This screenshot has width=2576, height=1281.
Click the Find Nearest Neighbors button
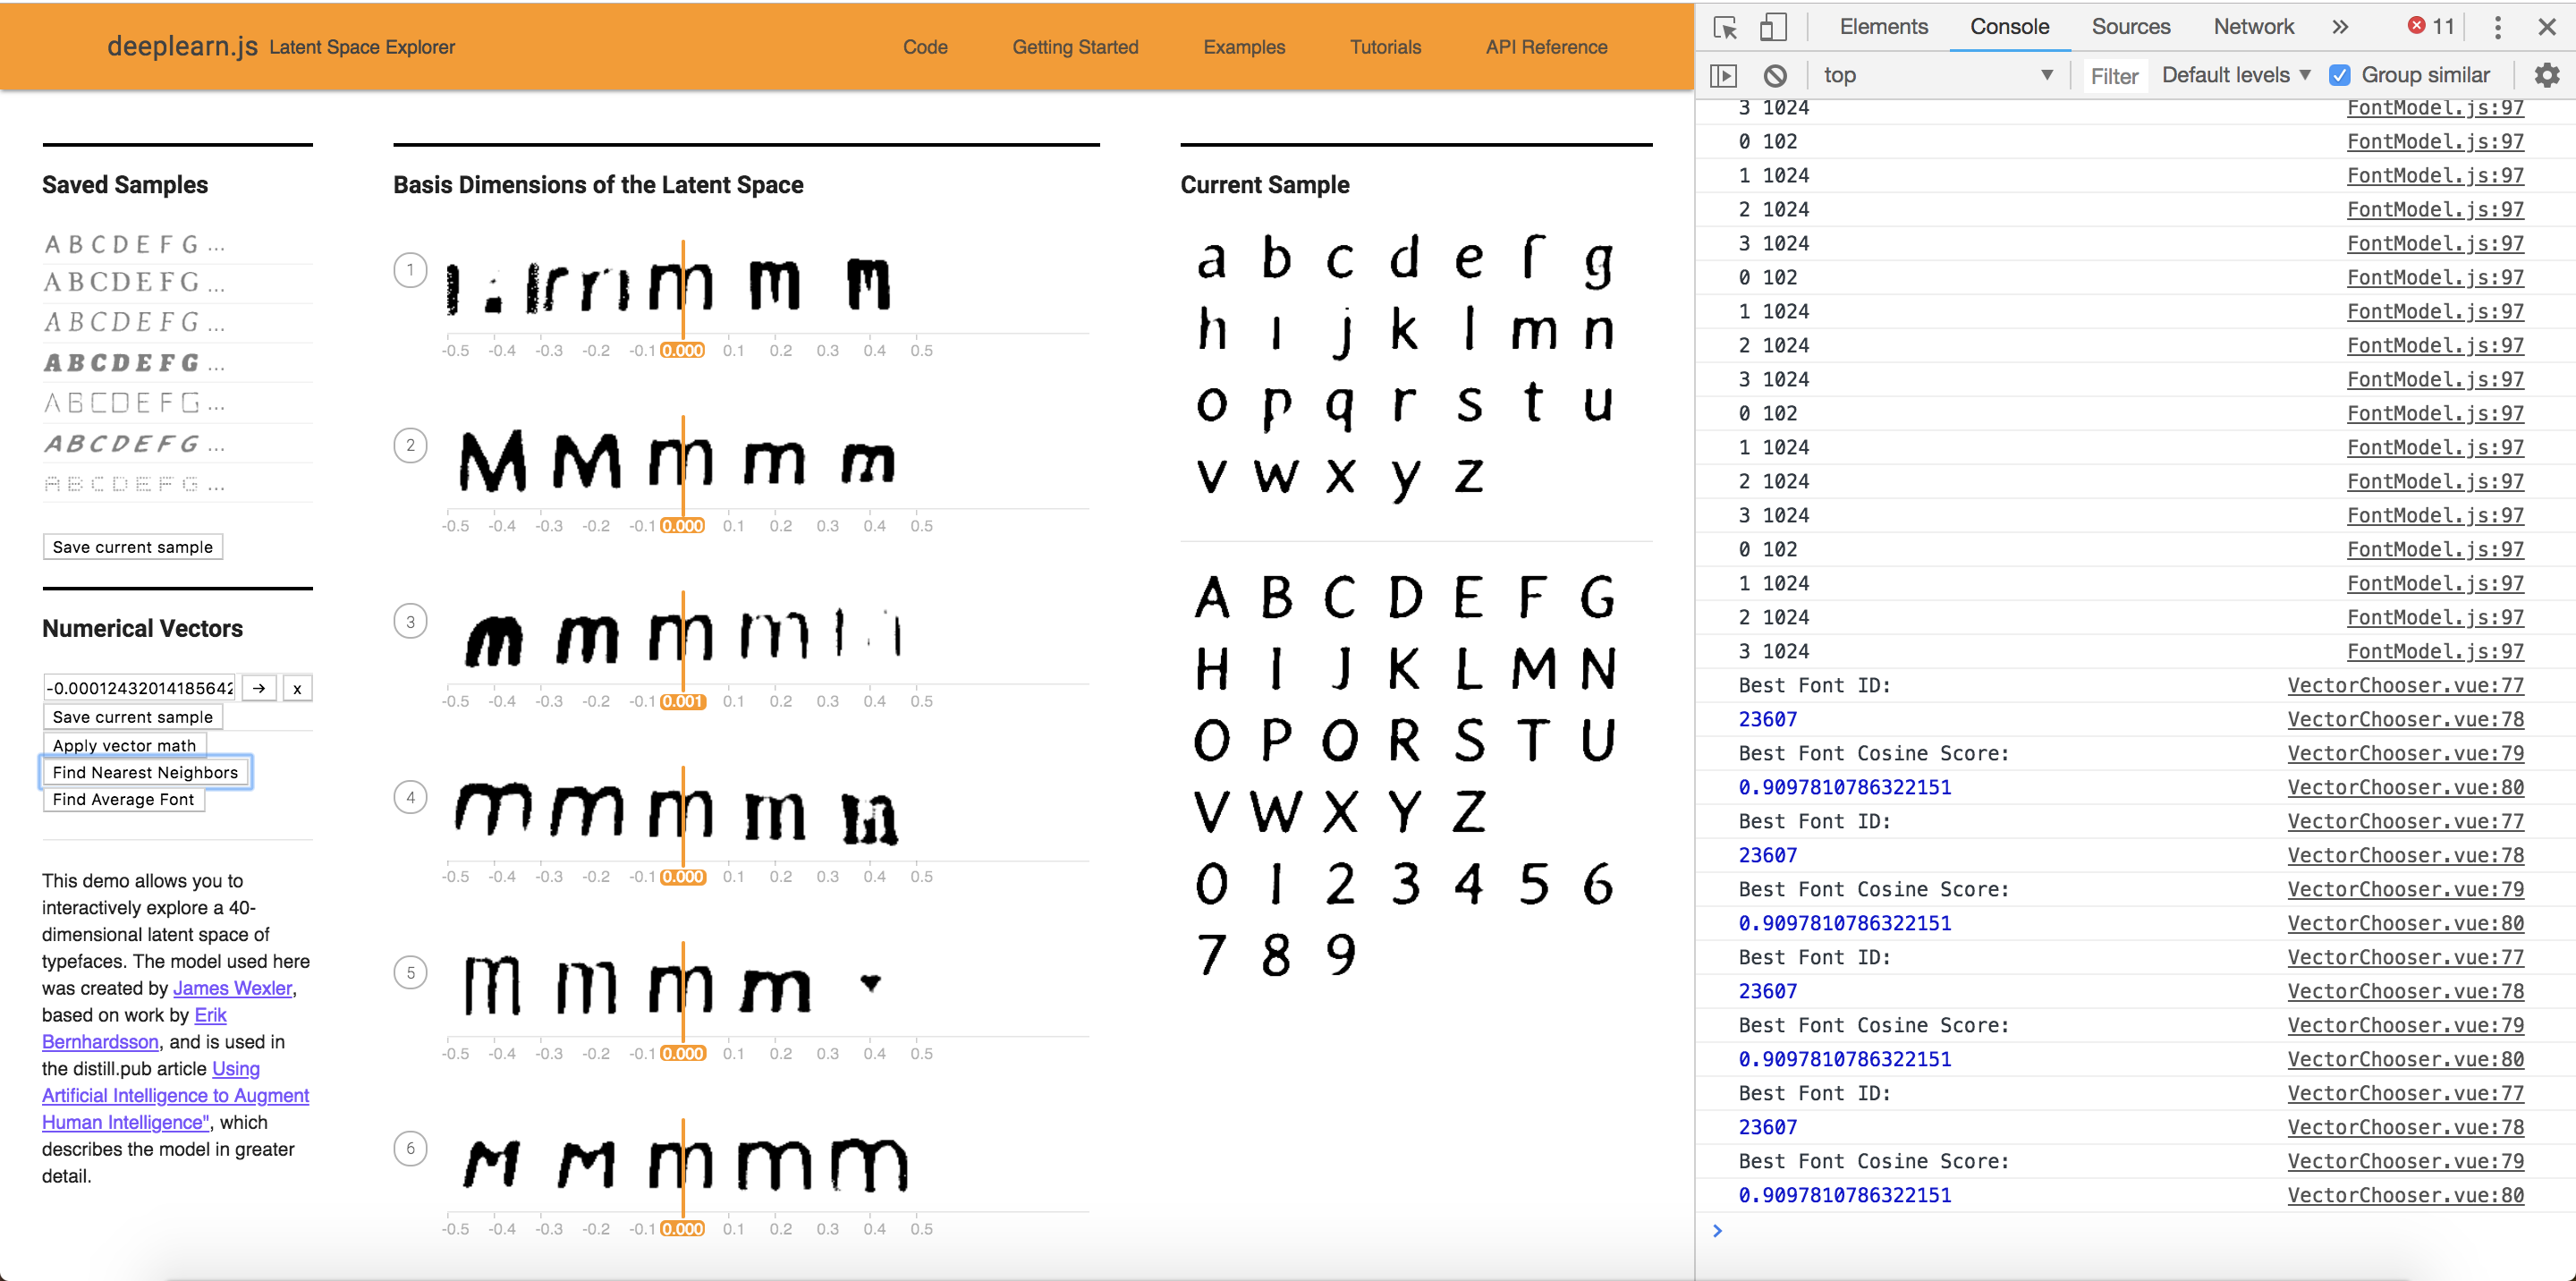pyautogui.click(x=146, y=772)
